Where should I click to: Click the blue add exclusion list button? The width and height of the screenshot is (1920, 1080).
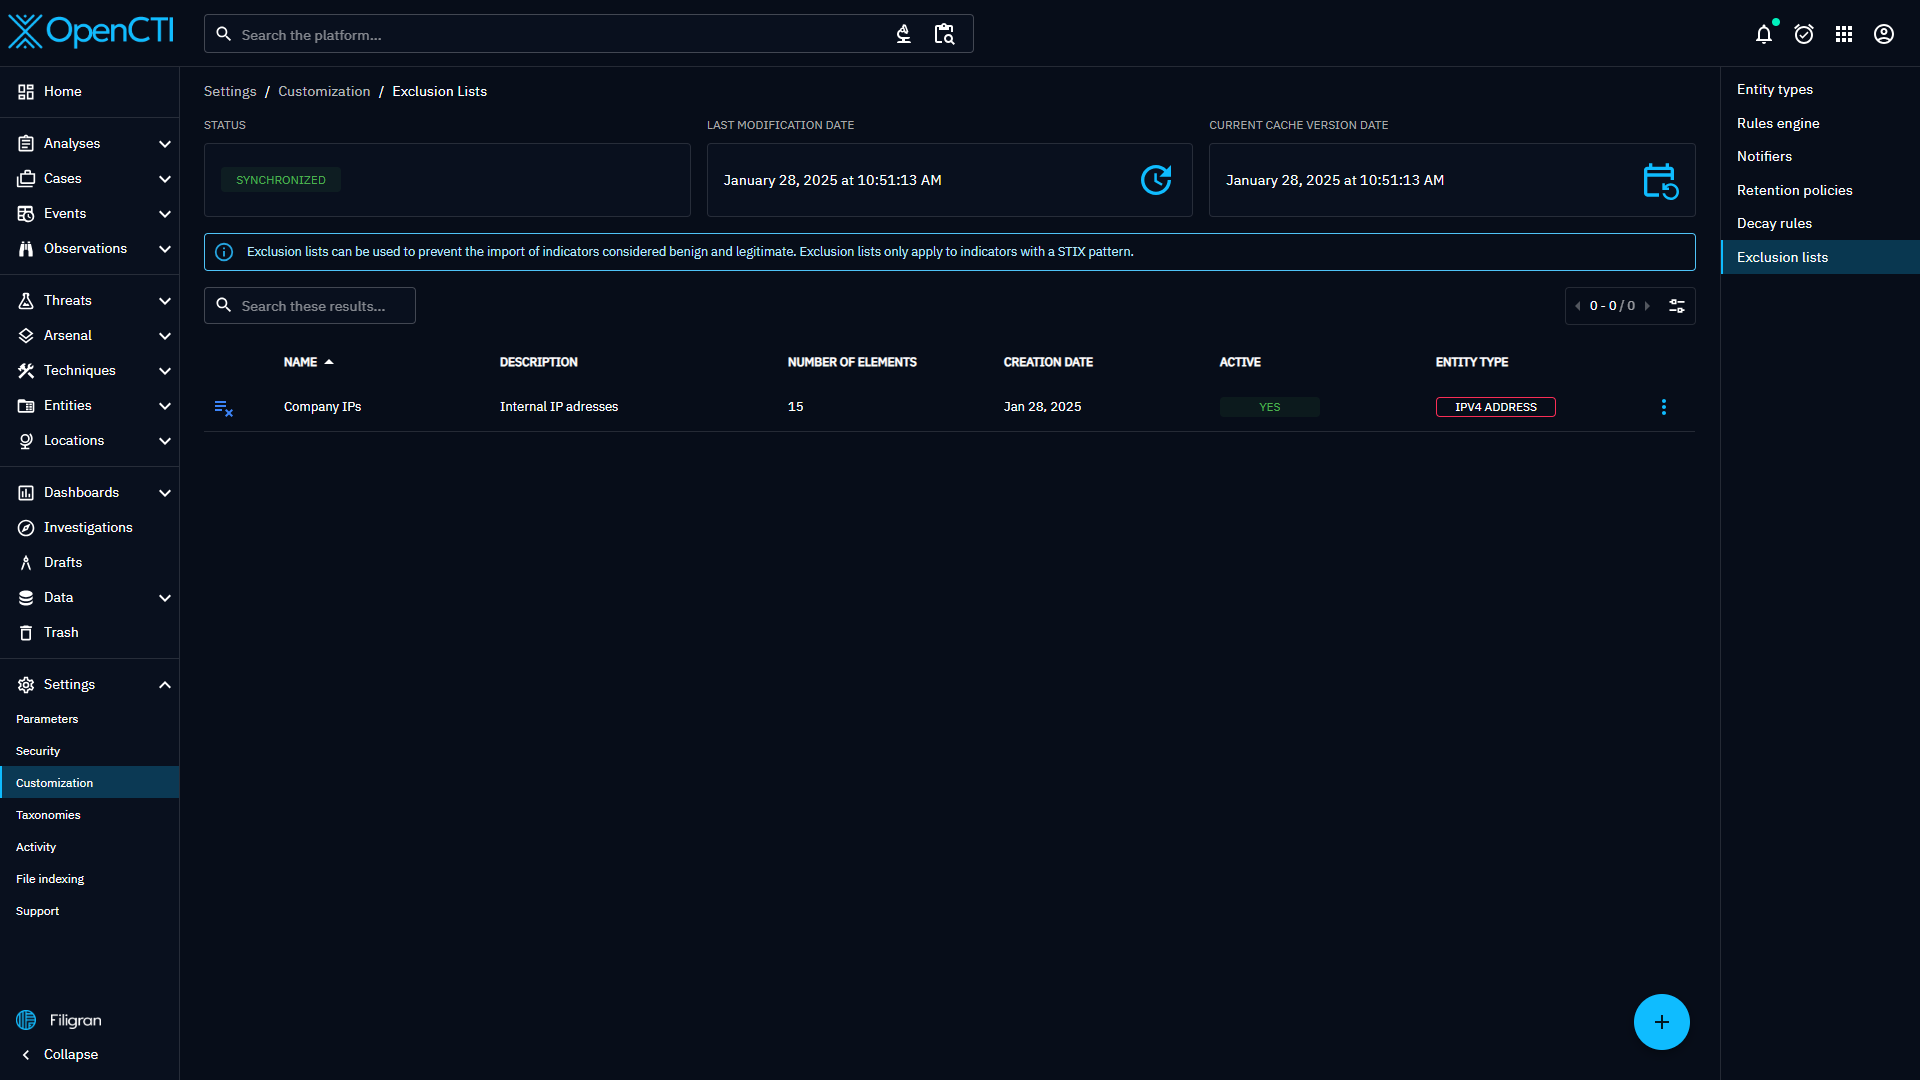1661,1022
